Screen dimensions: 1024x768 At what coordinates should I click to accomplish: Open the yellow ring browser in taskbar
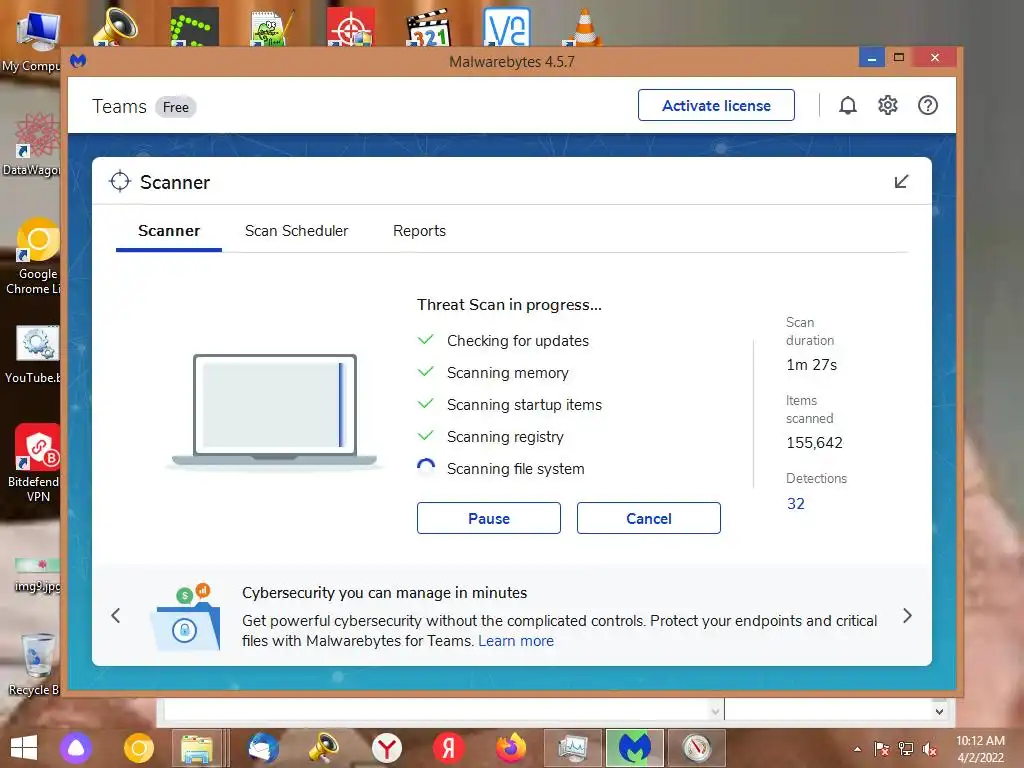138,748
